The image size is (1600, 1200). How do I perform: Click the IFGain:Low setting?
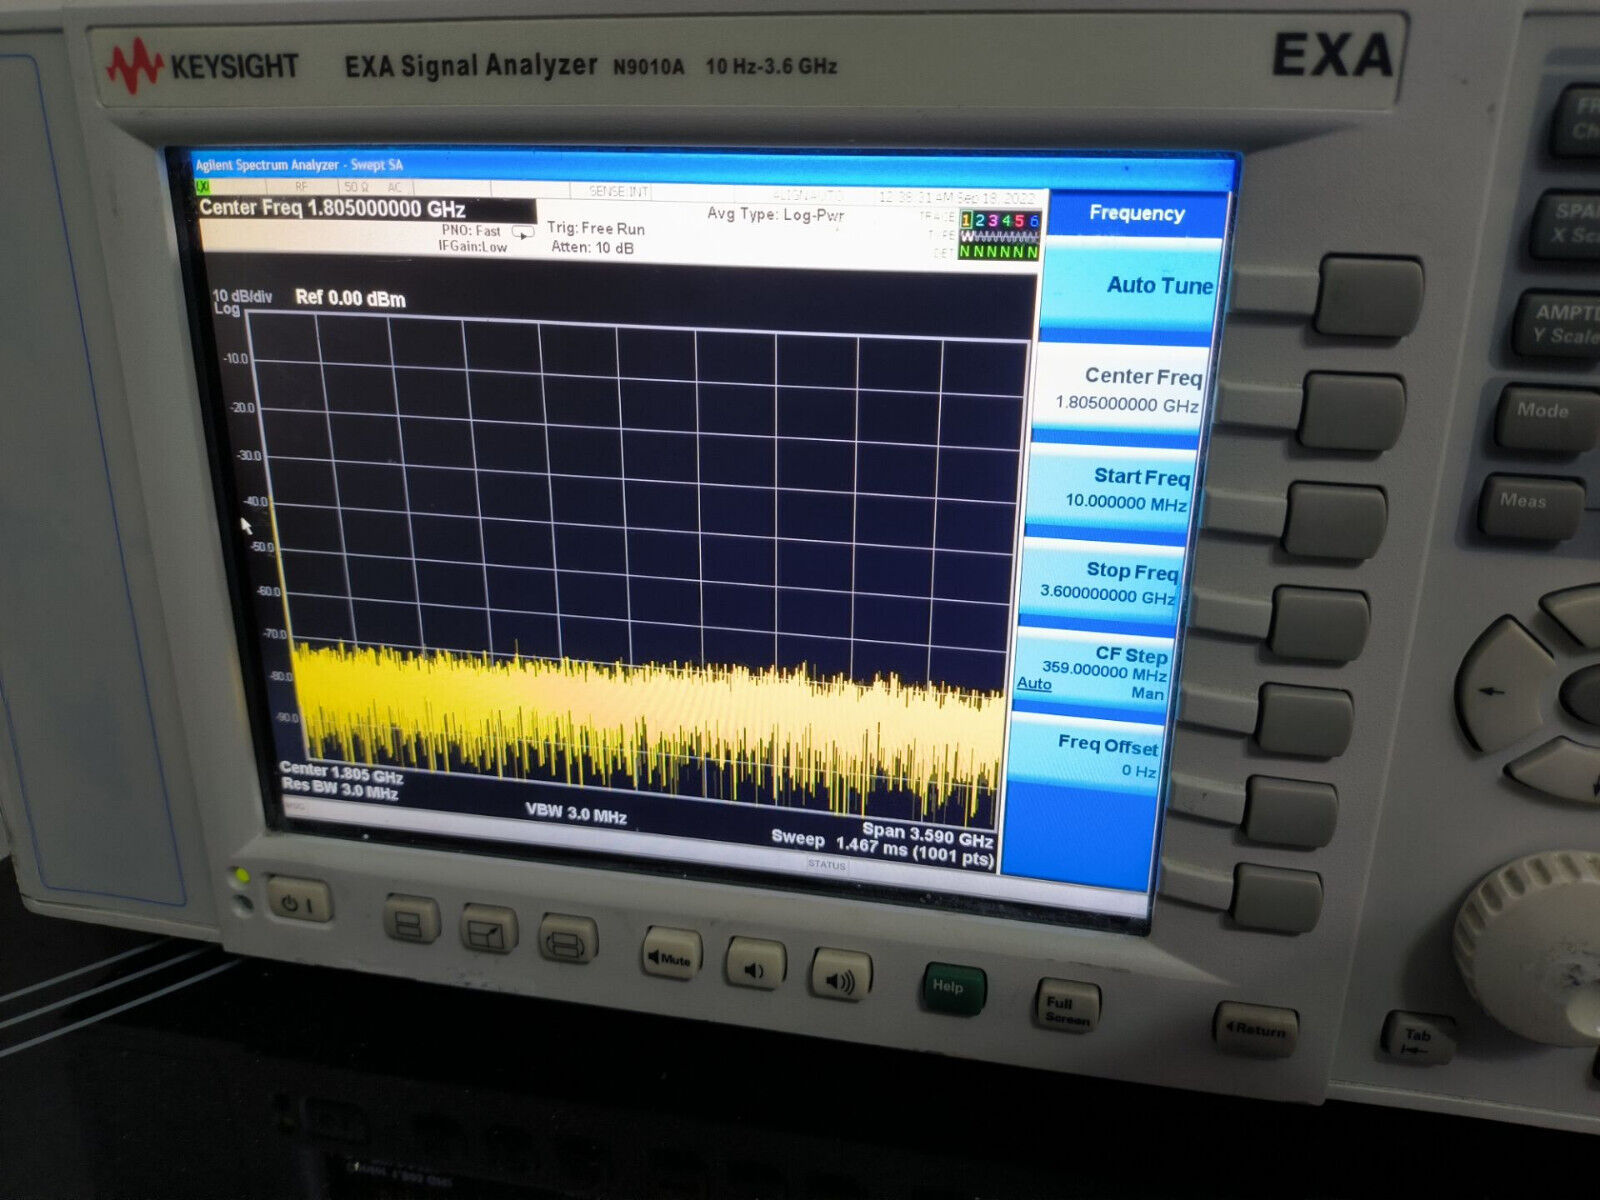click(x=472, y=246)
